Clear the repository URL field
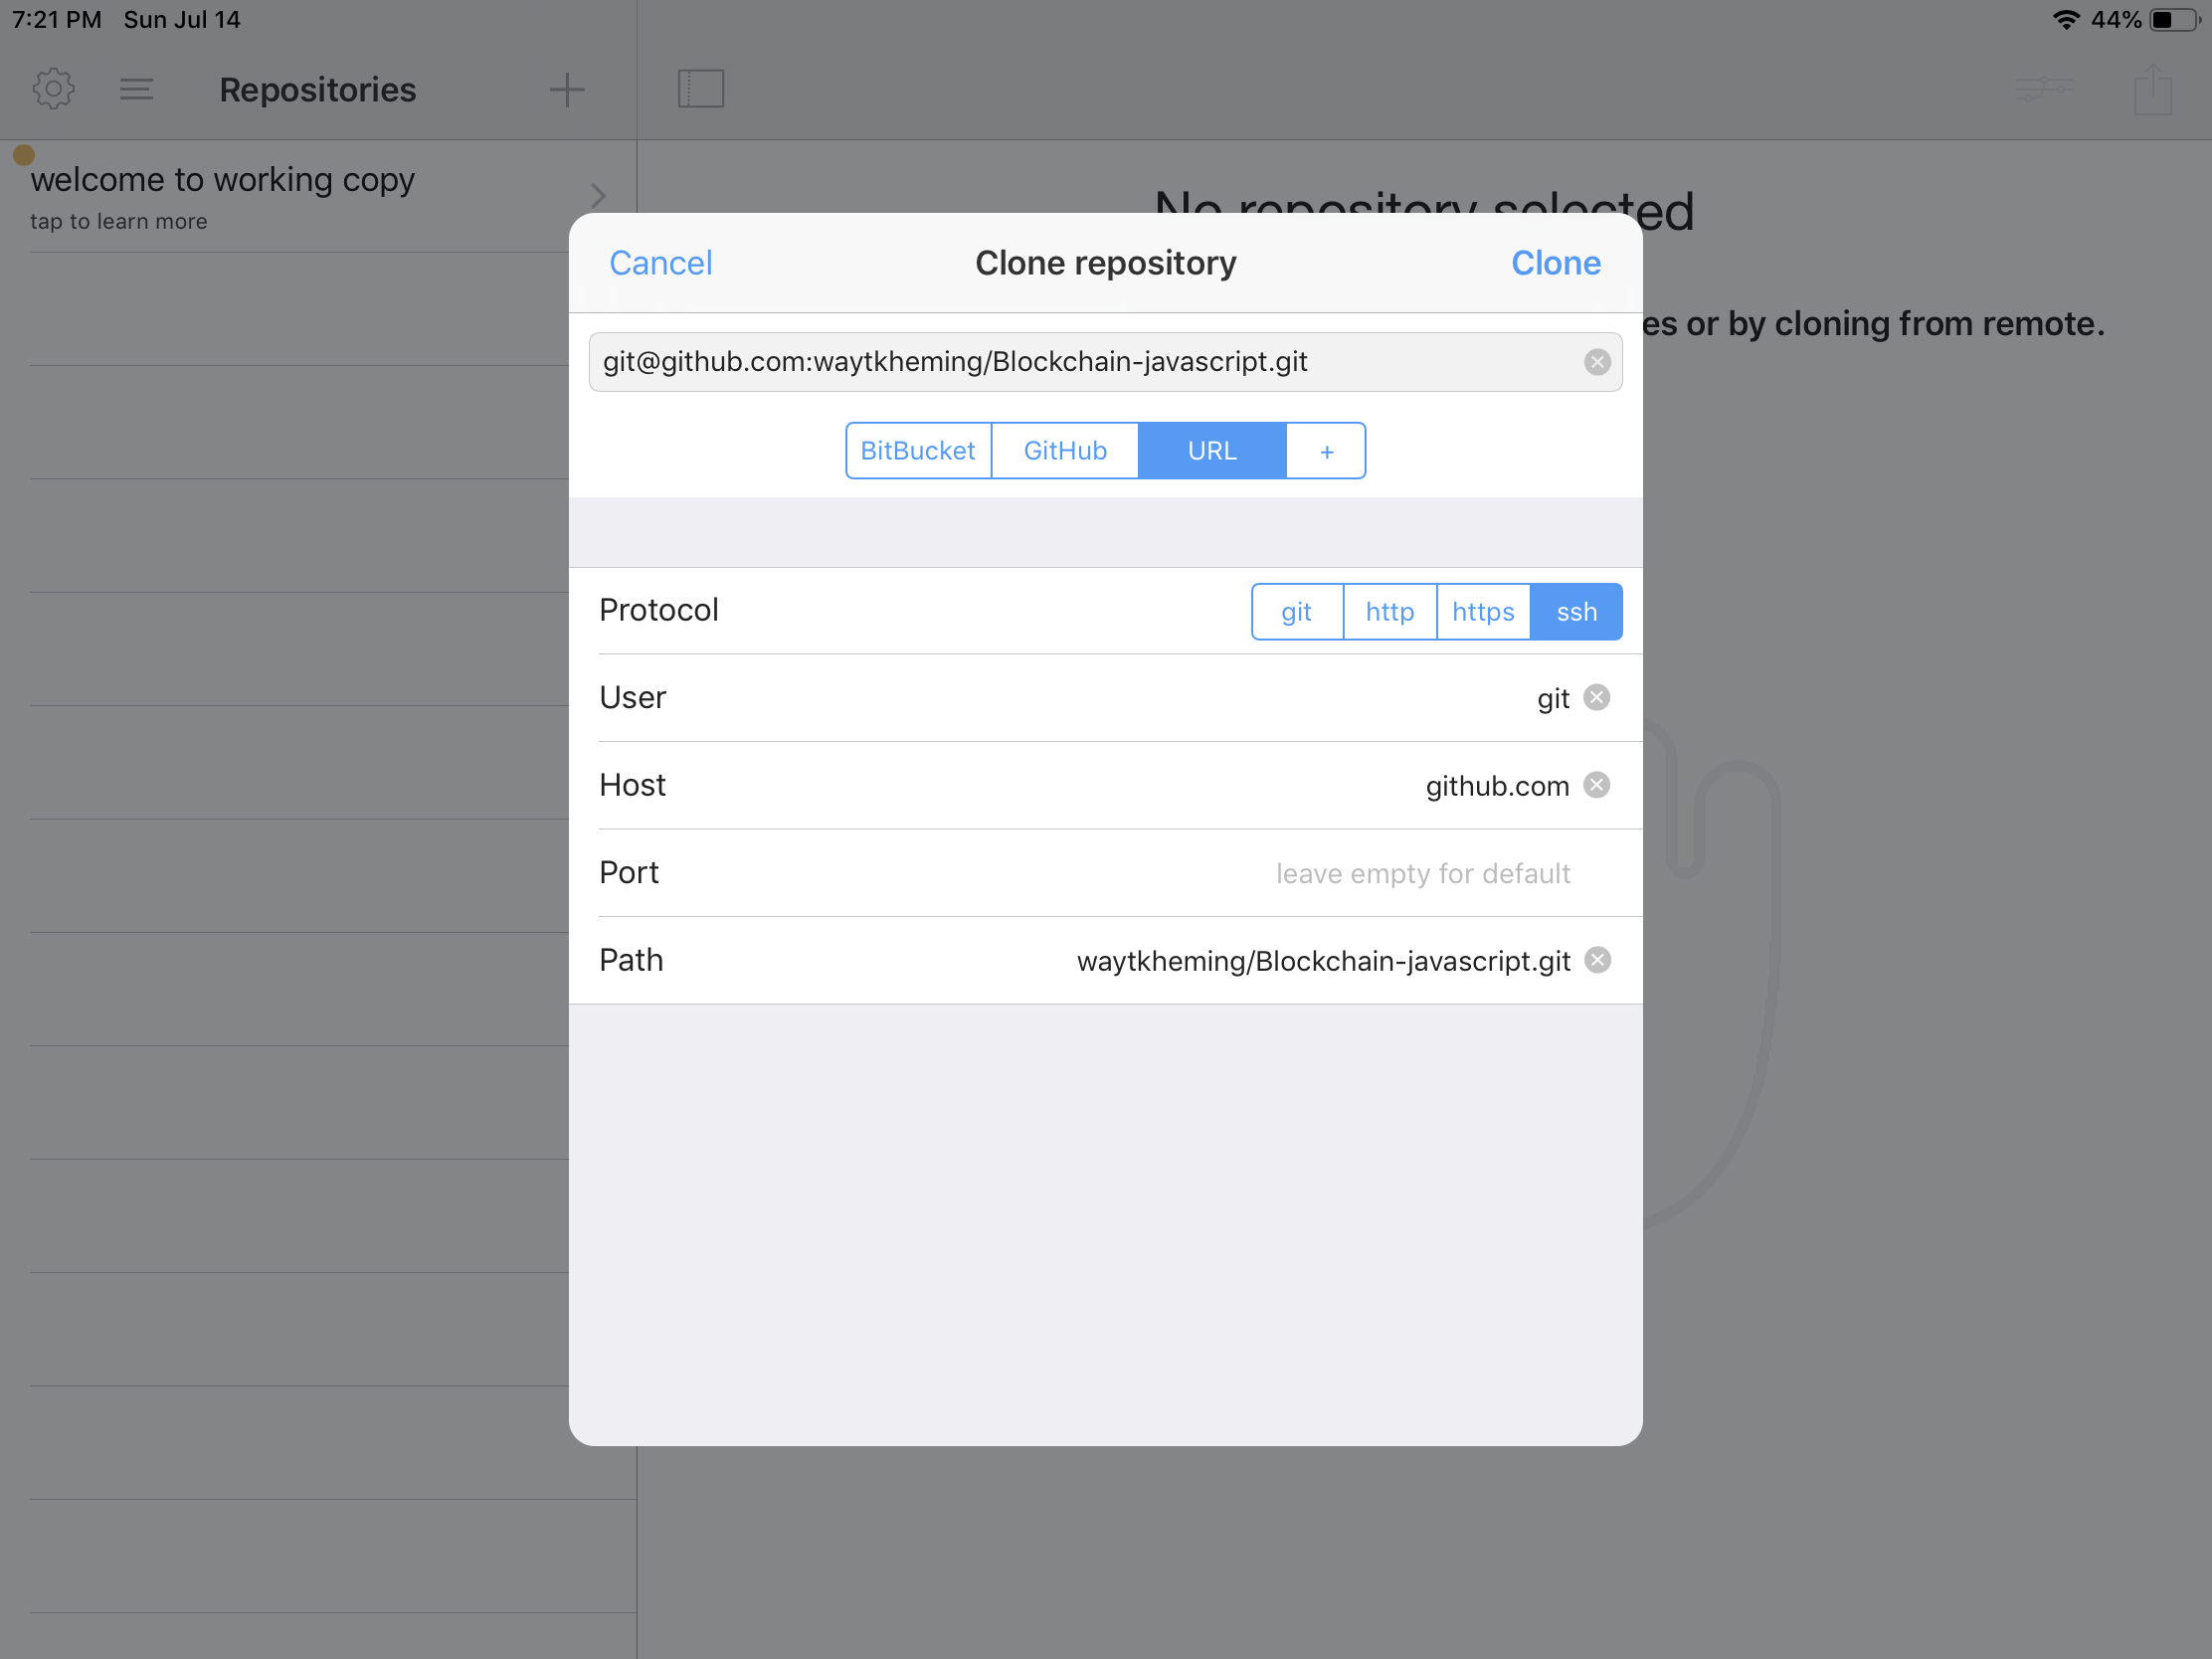The image size is (2212, 1659). pyautogui.click(x=1597, y=362)
